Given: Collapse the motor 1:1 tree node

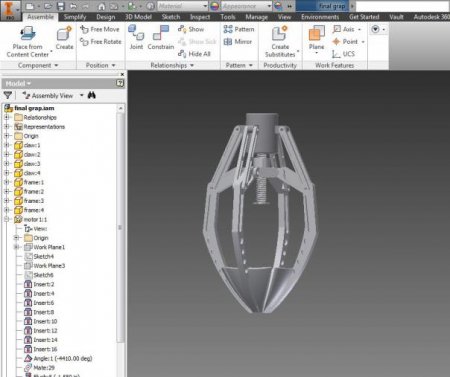Looking at the screenshot, I should tap(7, 219).
